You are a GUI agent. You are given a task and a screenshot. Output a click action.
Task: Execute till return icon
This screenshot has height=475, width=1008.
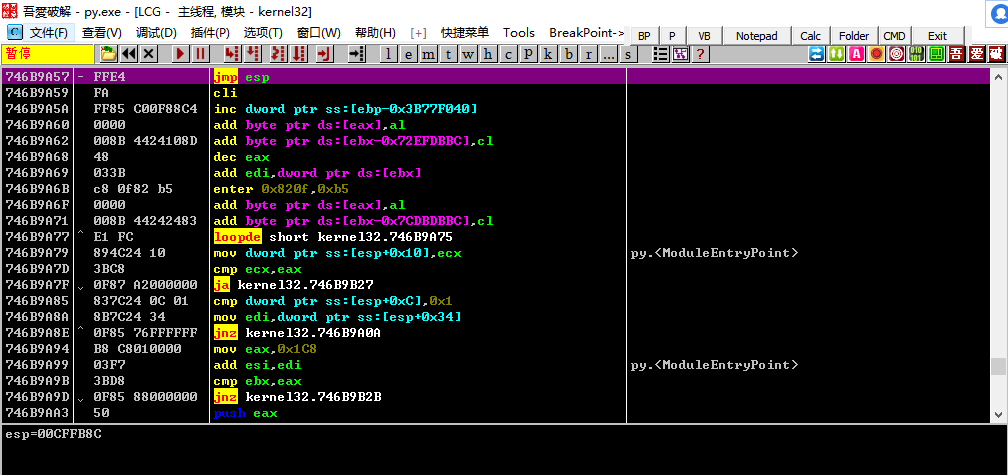coord(325,54)
